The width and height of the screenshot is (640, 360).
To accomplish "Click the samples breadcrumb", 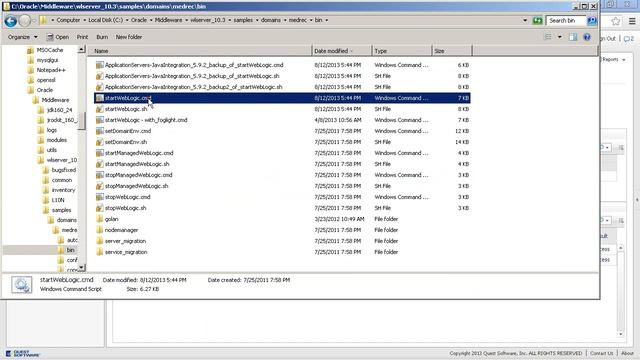I will 243,20.
